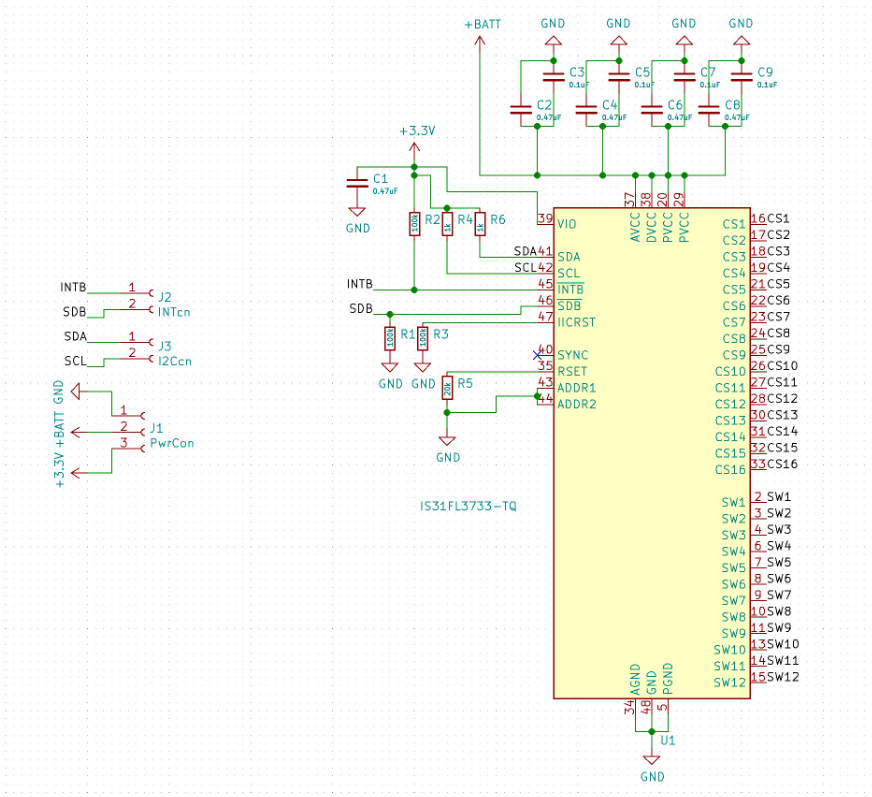Select the +3.3V power symbol above C1

(x=415, y=146)
